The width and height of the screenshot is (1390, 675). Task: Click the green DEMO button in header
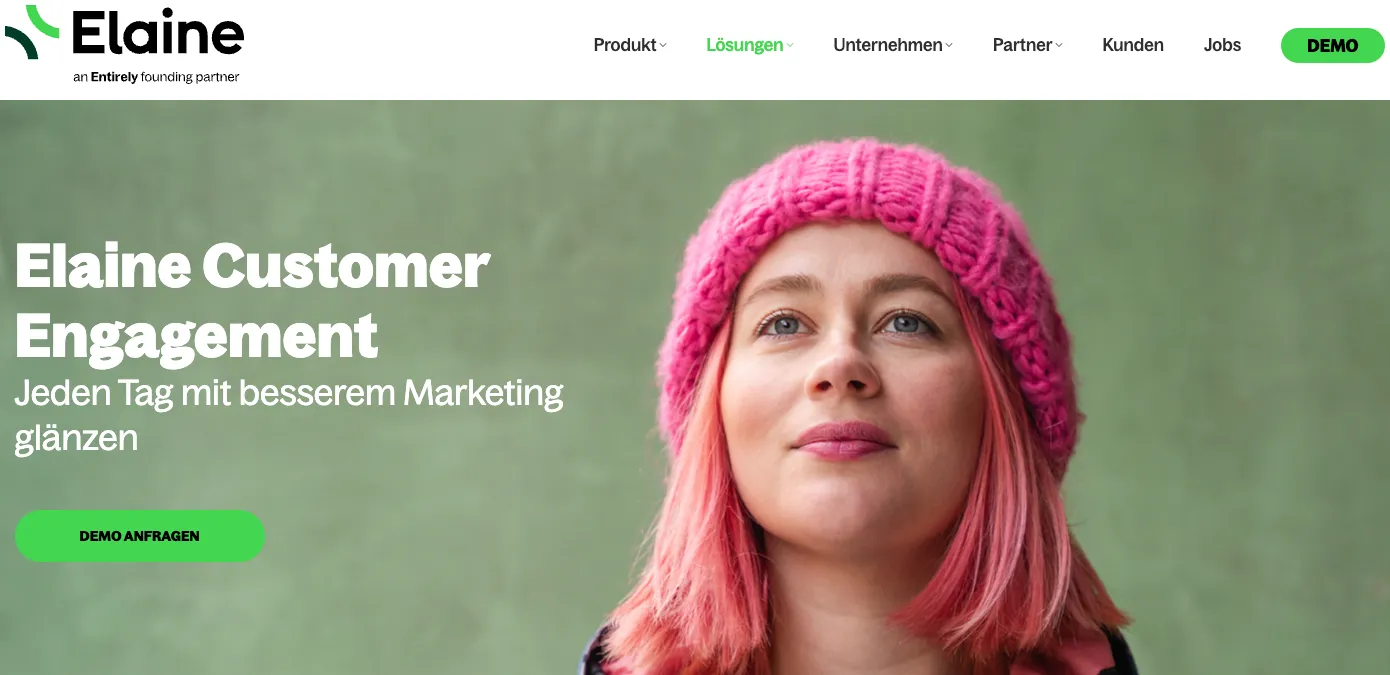(x=1333, y=46)
